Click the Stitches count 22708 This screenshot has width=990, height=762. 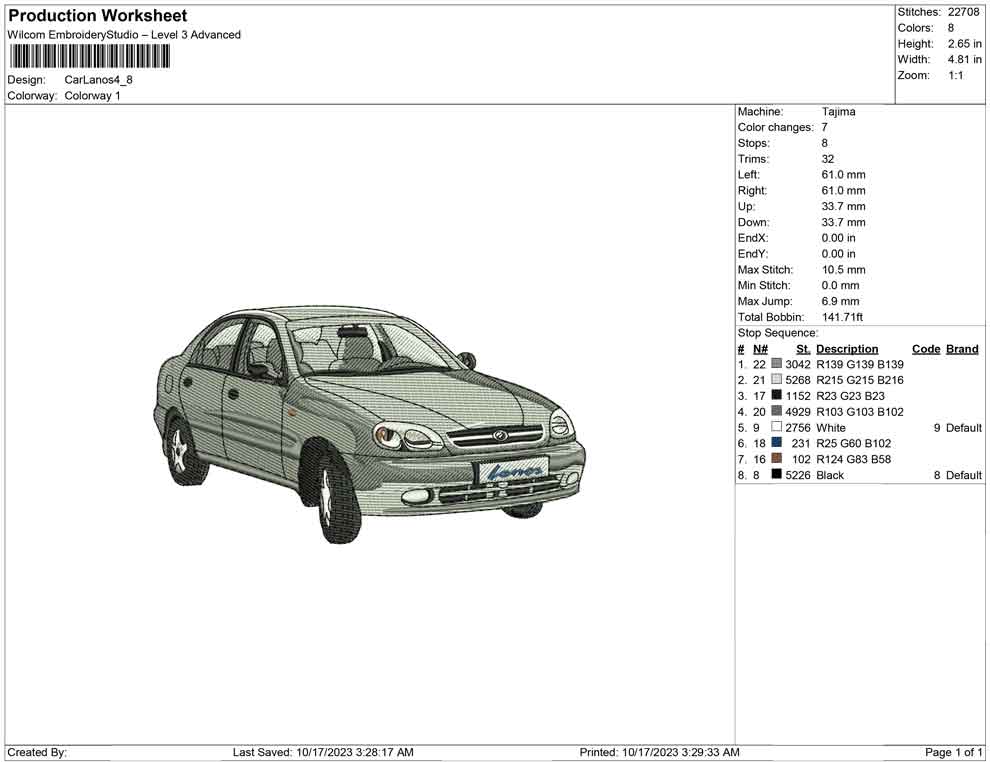point(963,12)
